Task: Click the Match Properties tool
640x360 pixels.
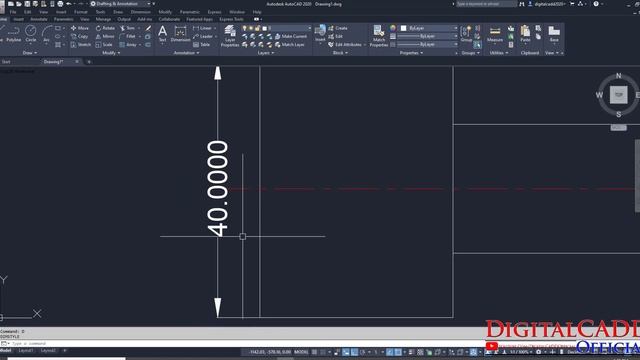Action: (379, 36)
